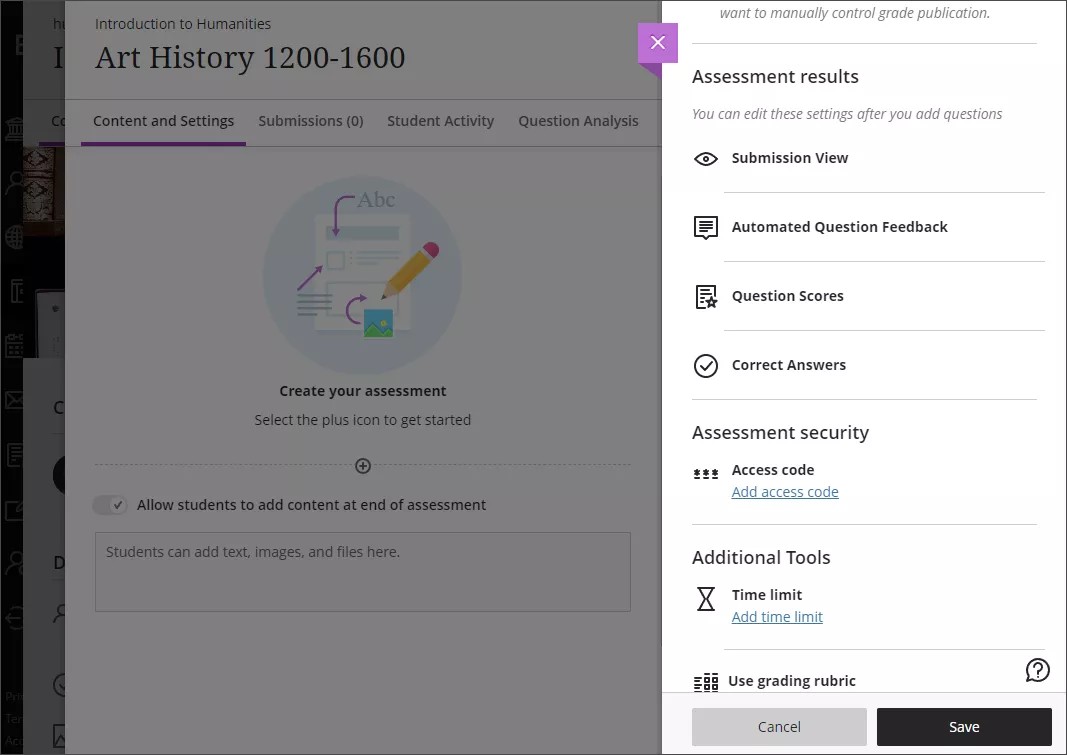Close the settings panel with the X

657,43
